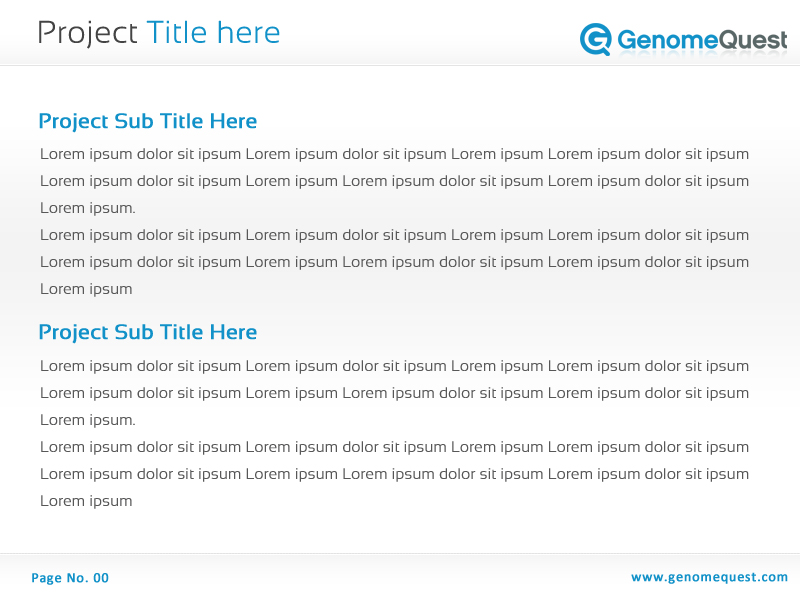
Task: Click the first text line under the second subtitle
Action: (x=394, y=366)
